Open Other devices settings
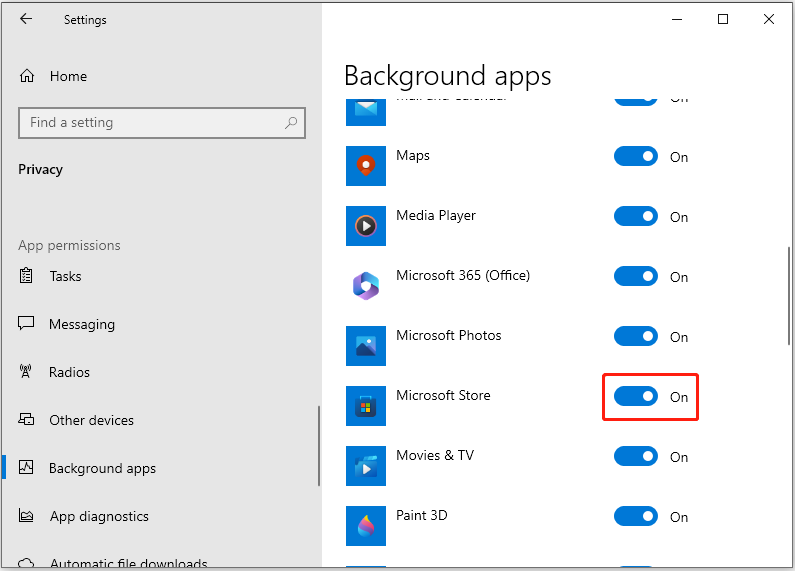Viewport: 795px width, 571px height. click(91, 420)
